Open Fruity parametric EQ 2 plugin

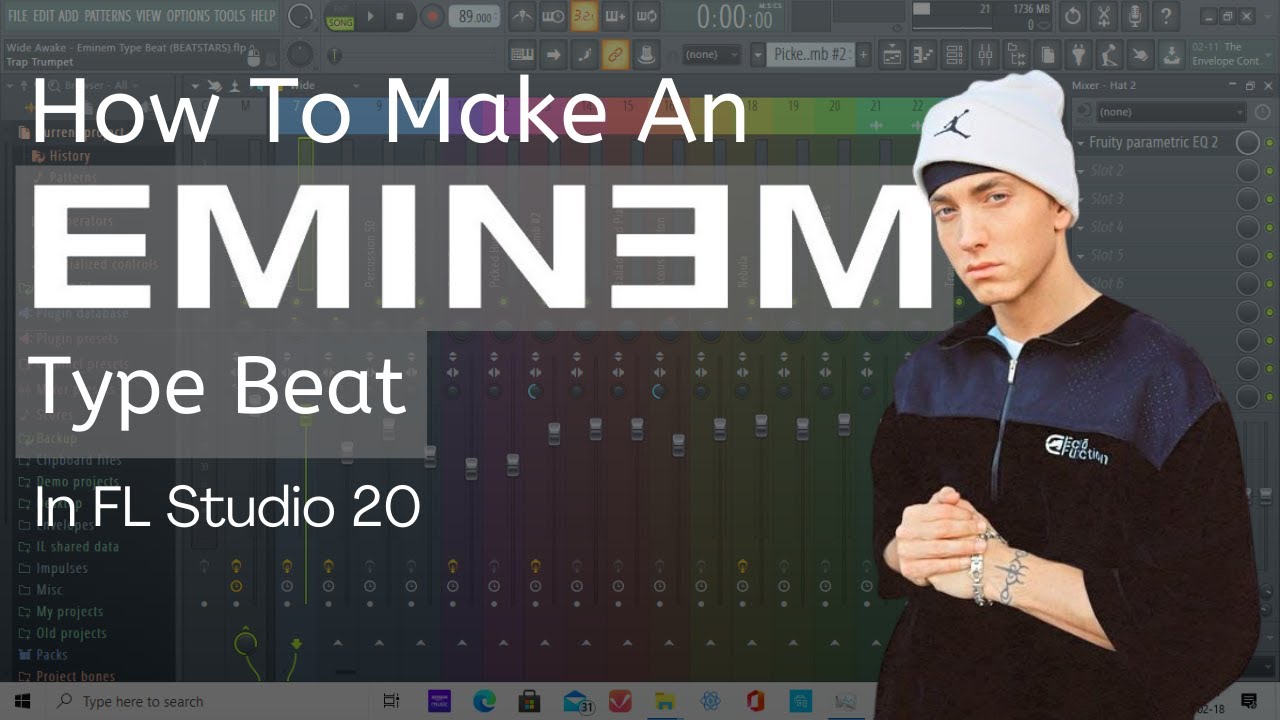coord(1153,143)
